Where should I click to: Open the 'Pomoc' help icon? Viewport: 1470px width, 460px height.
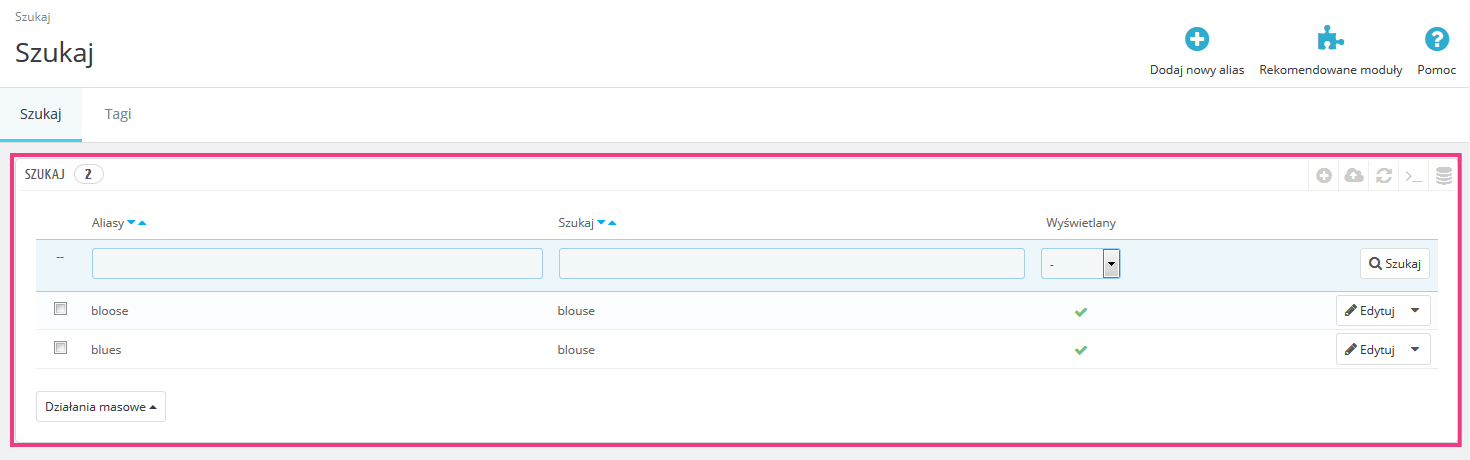[x=1437, y=40]
